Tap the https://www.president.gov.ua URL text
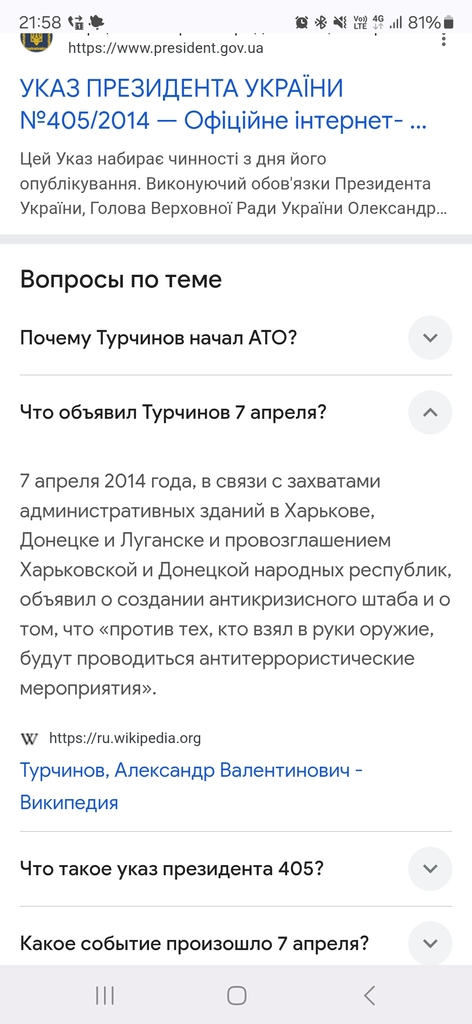The height and width of the screenshot is (1024, 472). pyautogui.click(x=166, y=48)
